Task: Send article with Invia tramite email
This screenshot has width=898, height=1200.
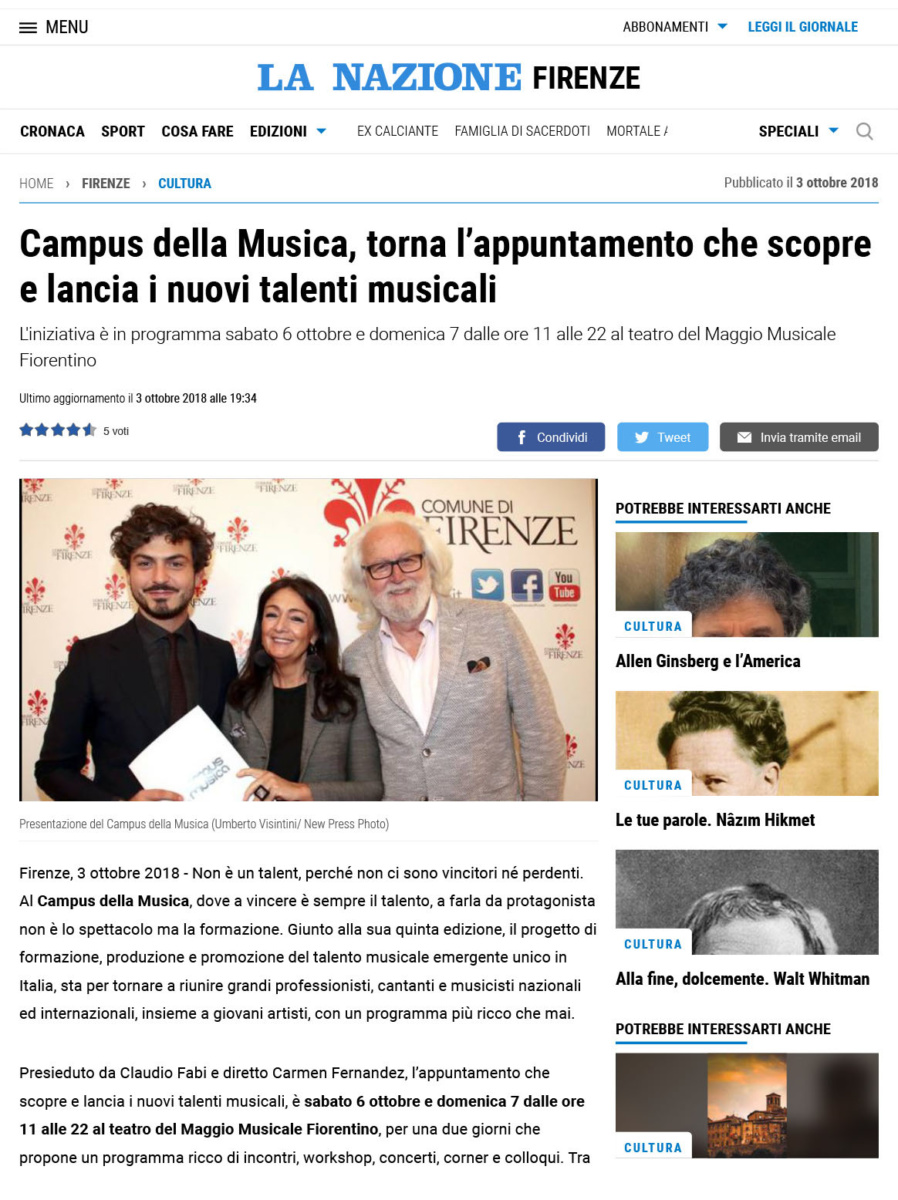Action: coord(799,437)
